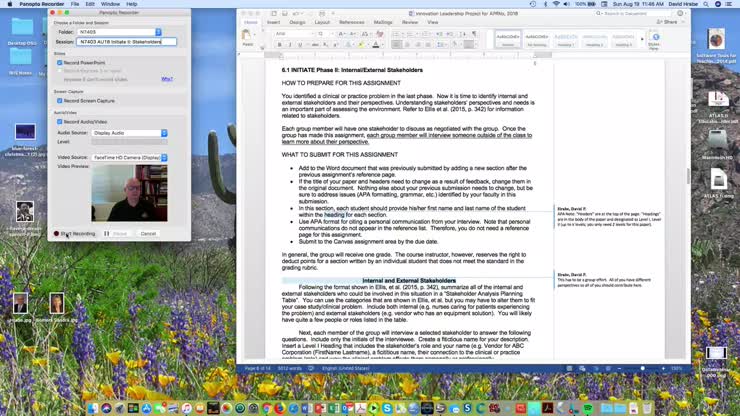Open the References tab in Word
740x416 pixels.
(x=352, y=22)
